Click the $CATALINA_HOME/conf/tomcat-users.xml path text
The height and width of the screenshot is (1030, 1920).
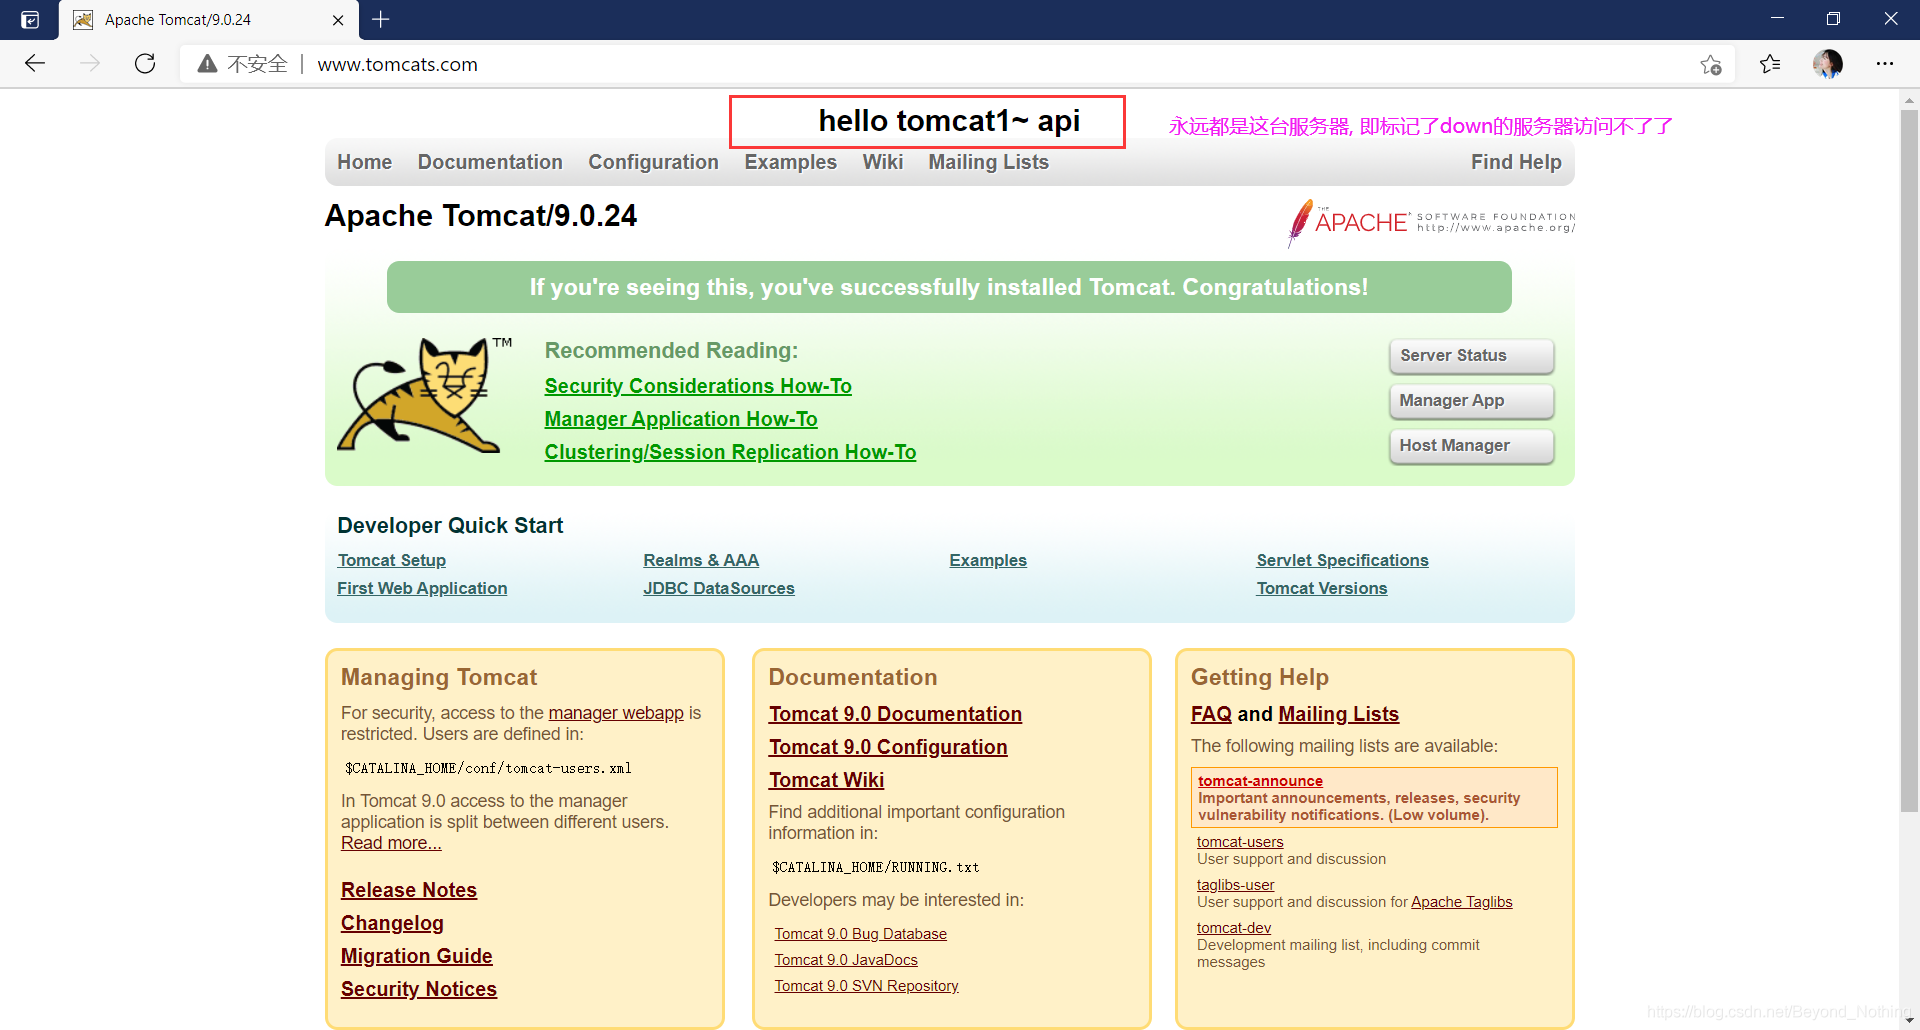[x=488, y=768]
